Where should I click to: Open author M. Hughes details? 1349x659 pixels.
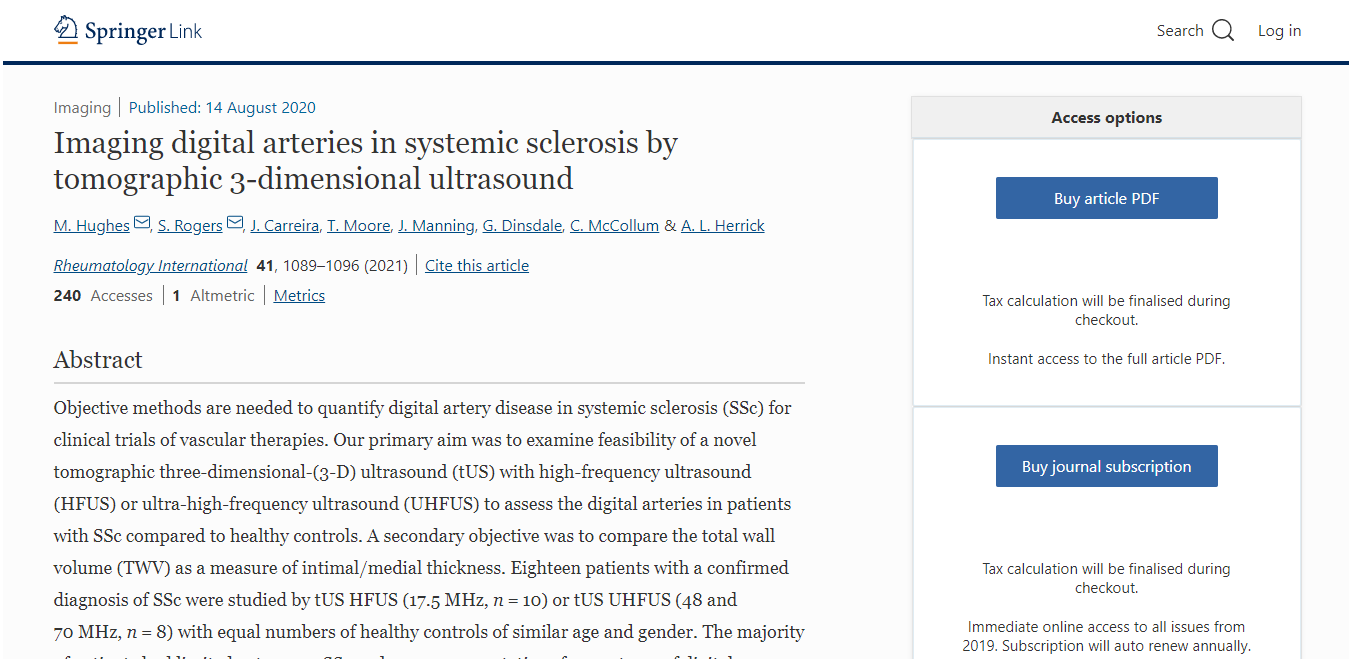(91, 226)
